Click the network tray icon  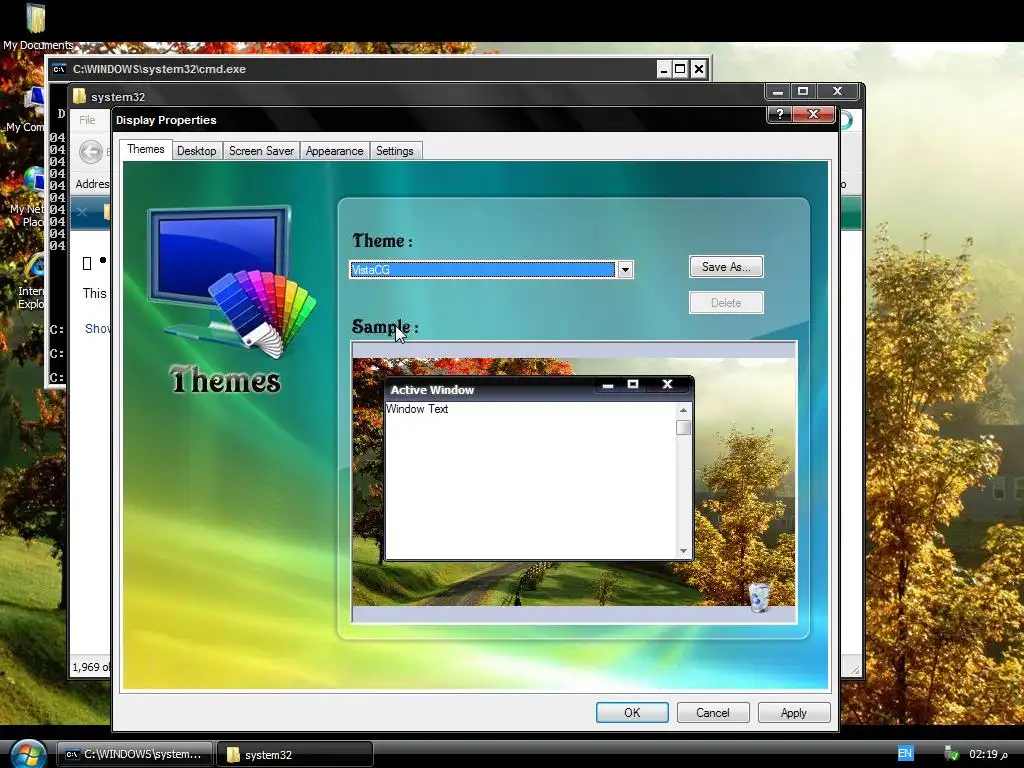point(951,754)
